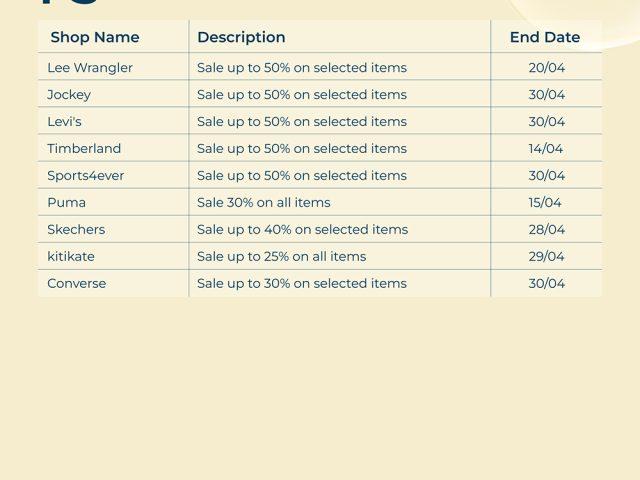Click "Sale up to 25% on all items" cell
Screen dimensions: 640x480
pos(282,257)
